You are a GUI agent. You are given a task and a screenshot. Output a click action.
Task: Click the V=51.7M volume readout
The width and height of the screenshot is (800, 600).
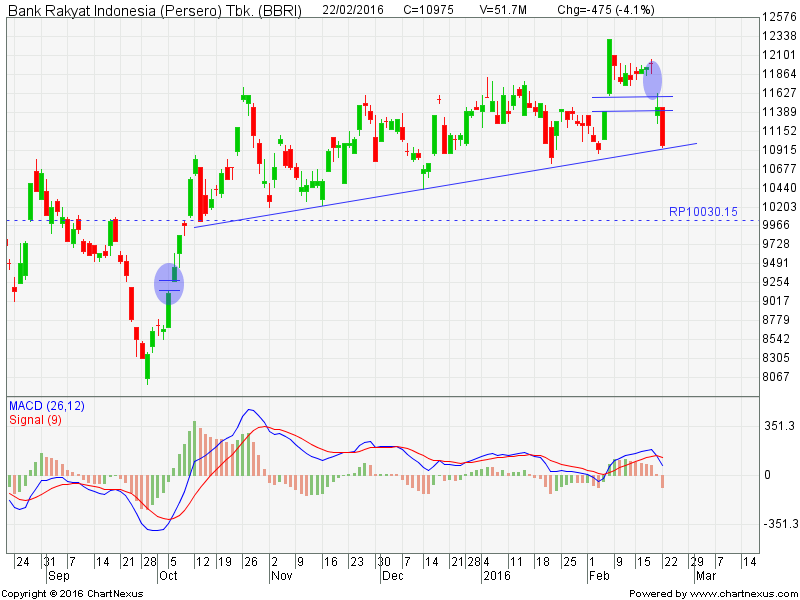[507, 8]
